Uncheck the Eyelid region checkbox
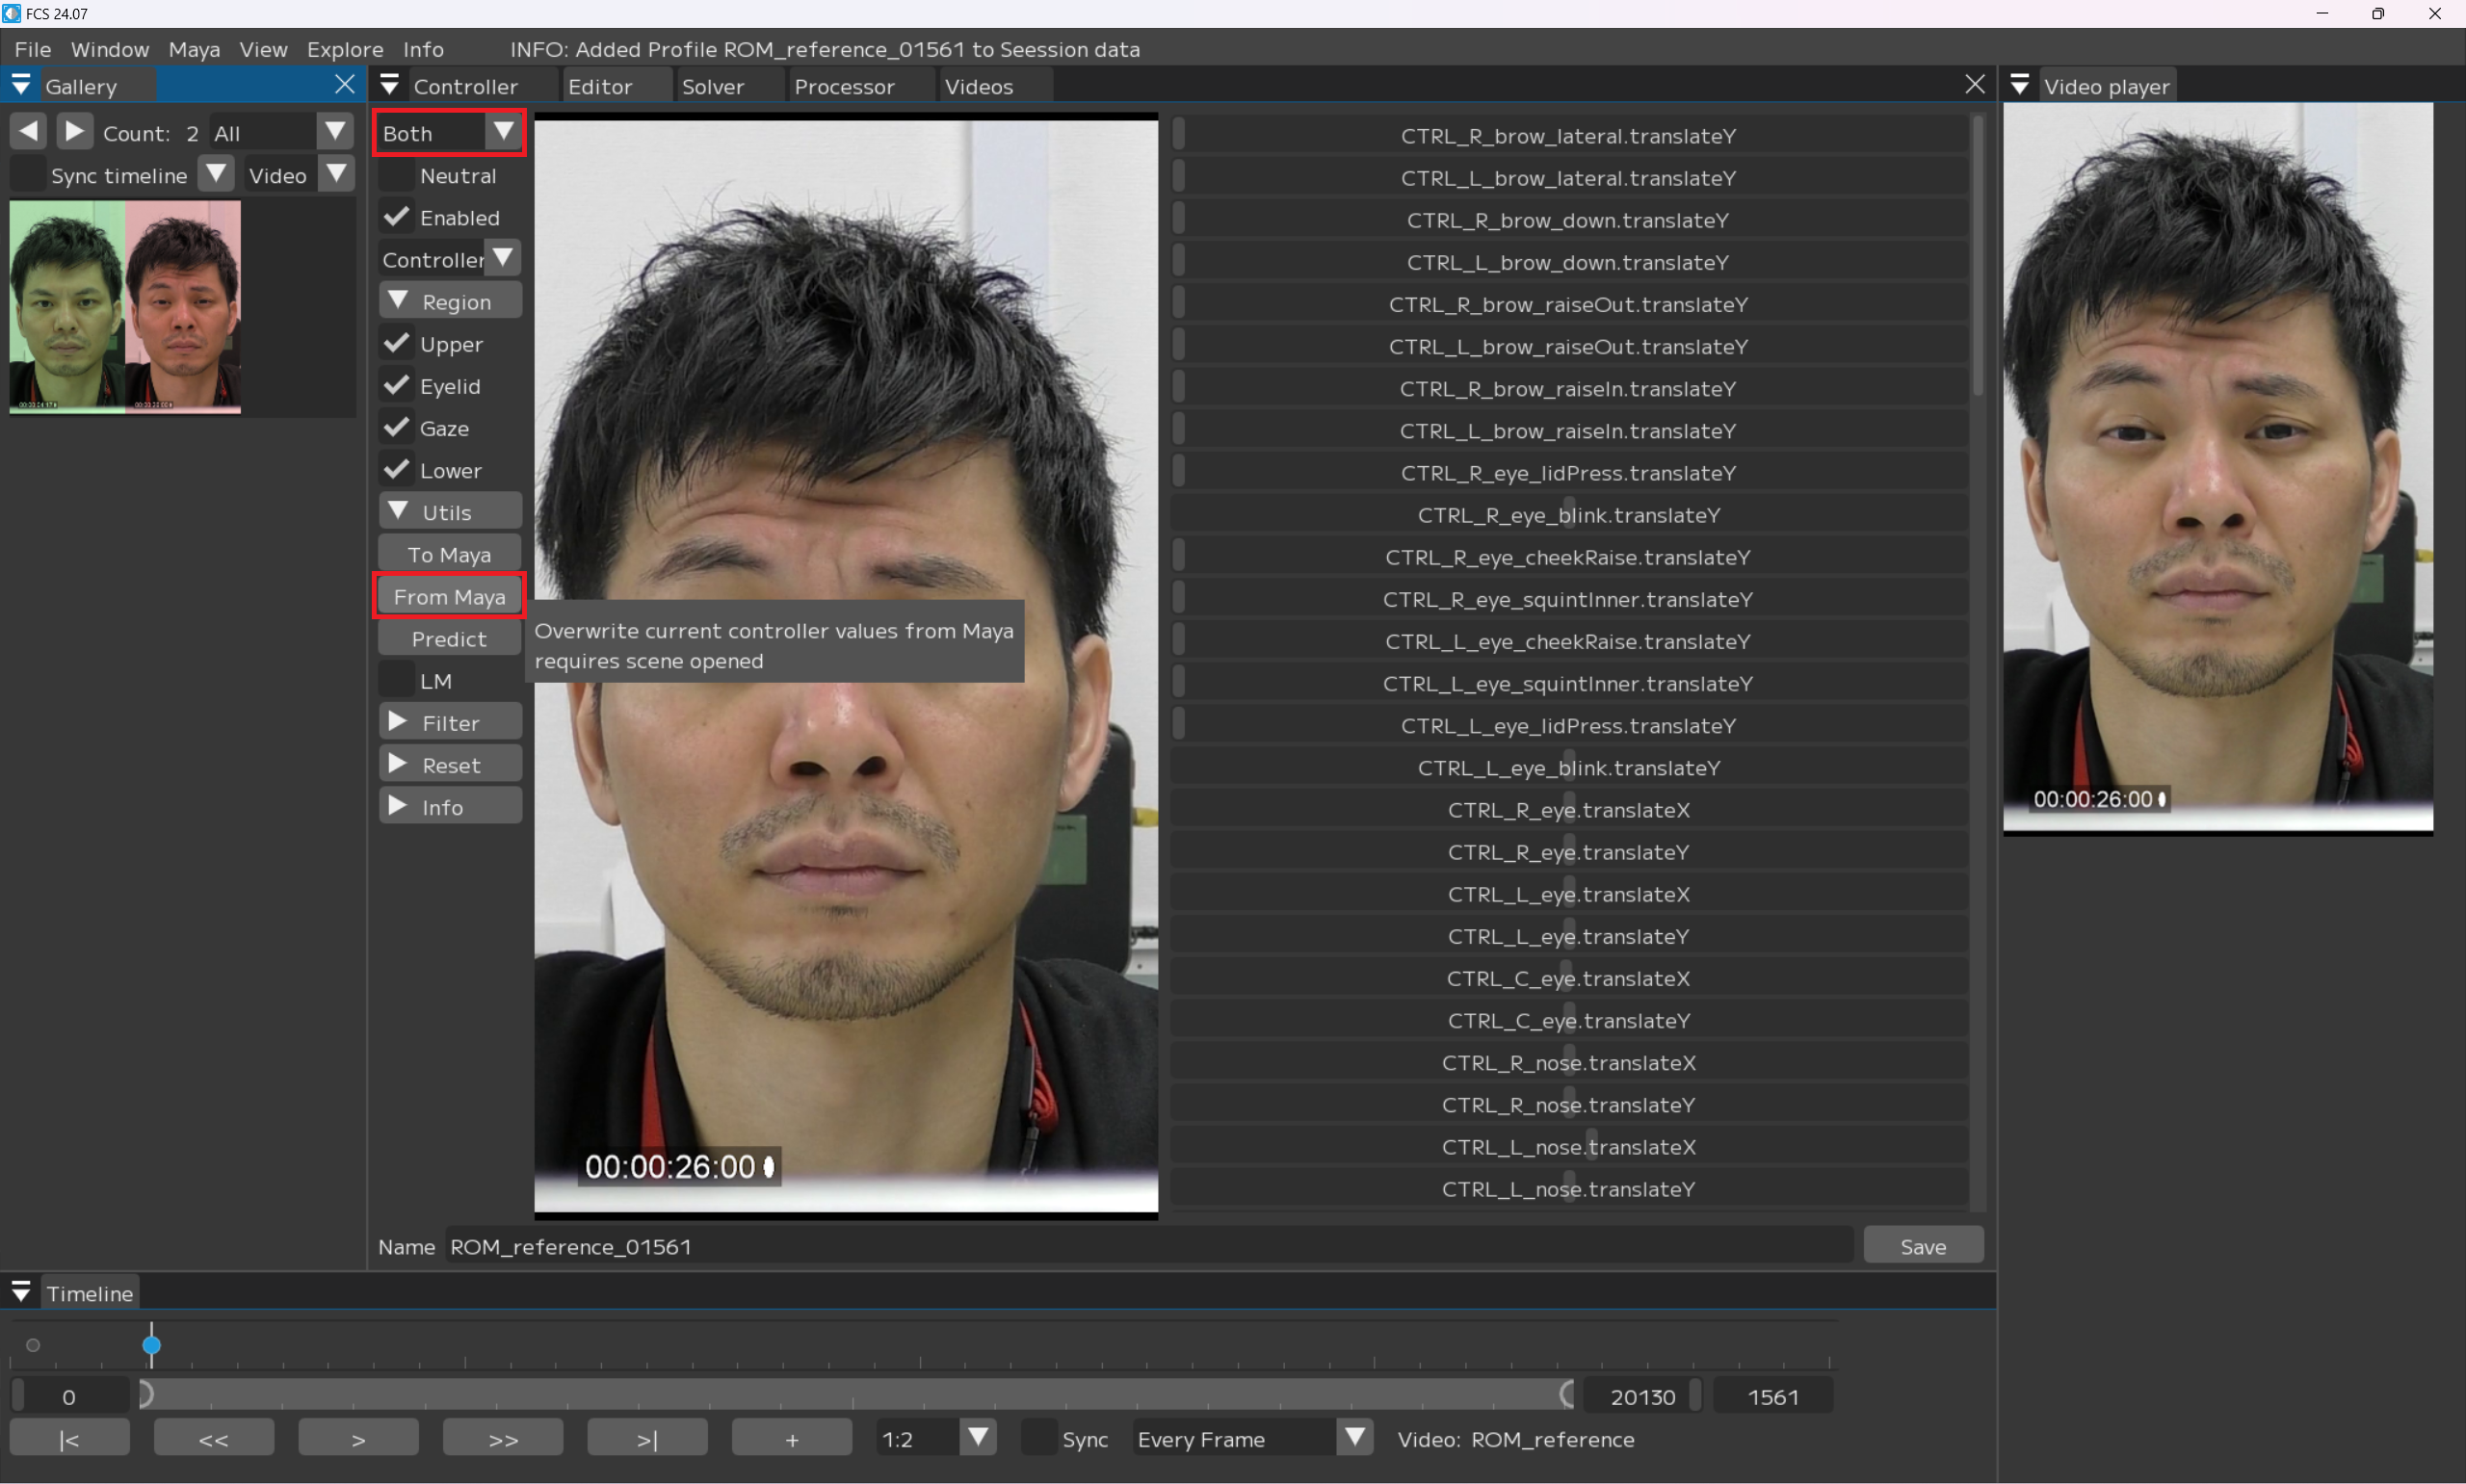The image size is (2466, 1484). 397,386
